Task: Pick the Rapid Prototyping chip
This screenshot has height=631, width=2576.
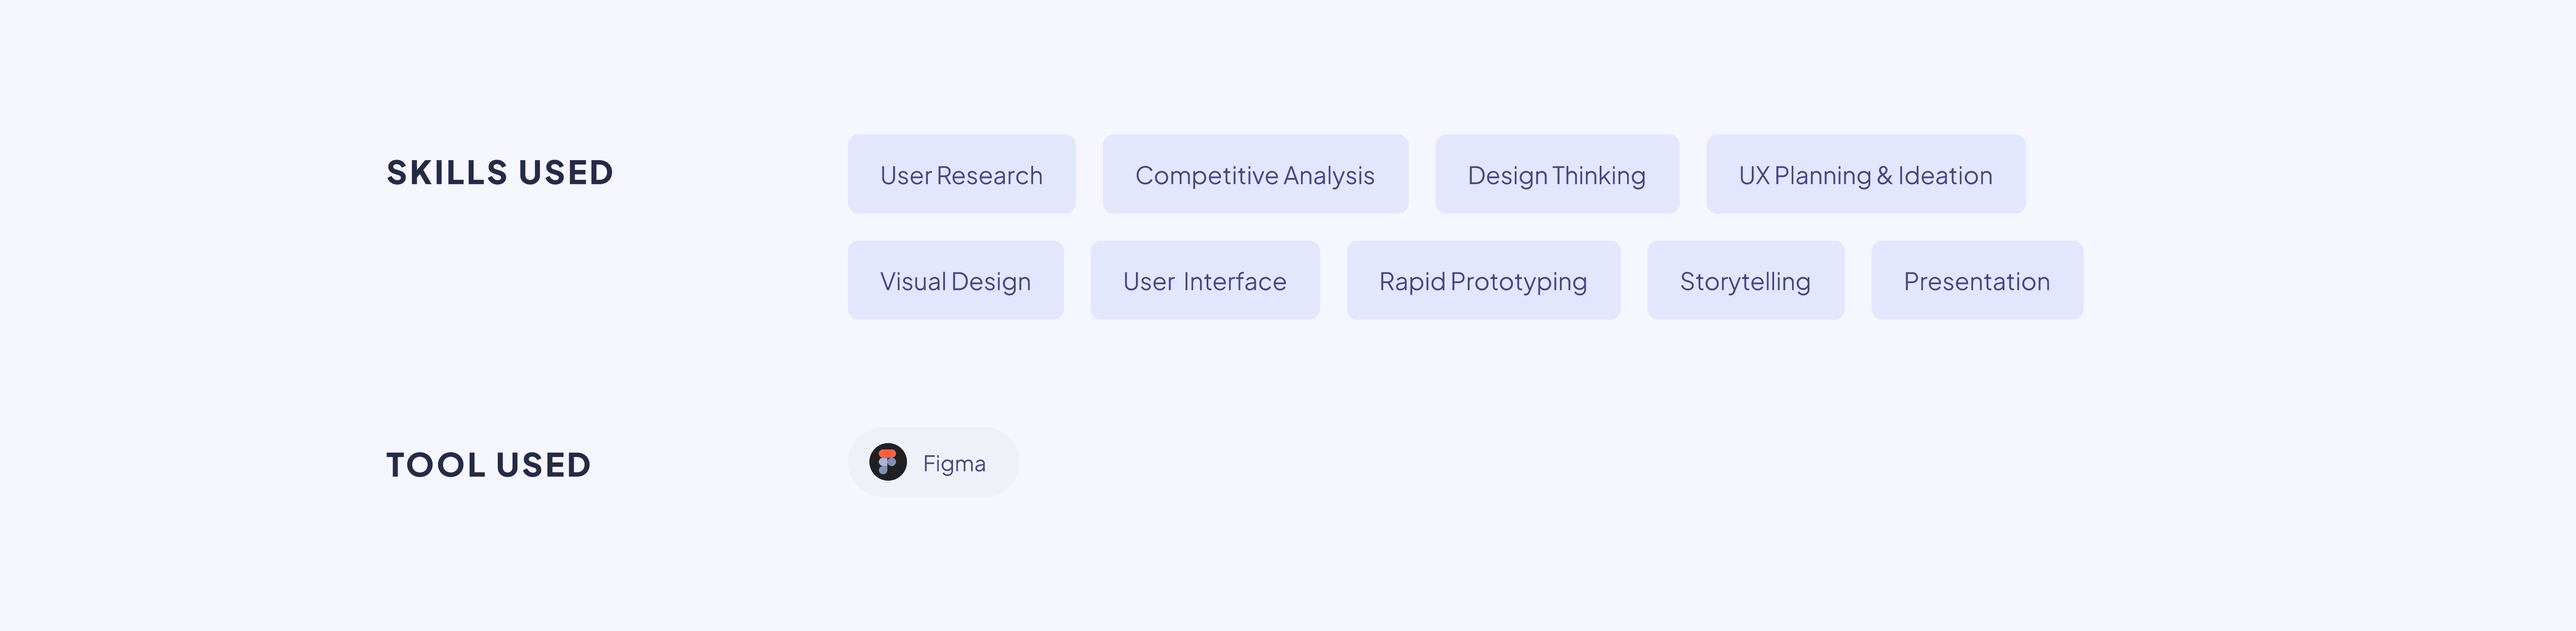Action: pyautogui.click(x=1483, y=280)
